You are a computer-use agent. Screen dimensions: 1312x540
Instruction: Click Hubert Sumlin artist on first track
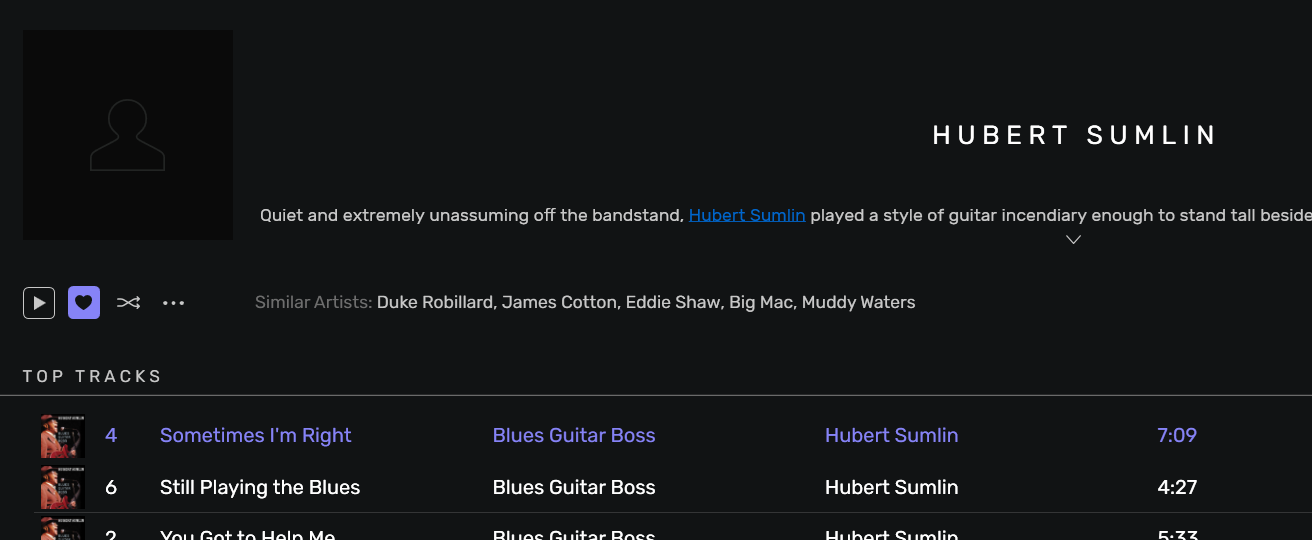[x=891, y=435]
